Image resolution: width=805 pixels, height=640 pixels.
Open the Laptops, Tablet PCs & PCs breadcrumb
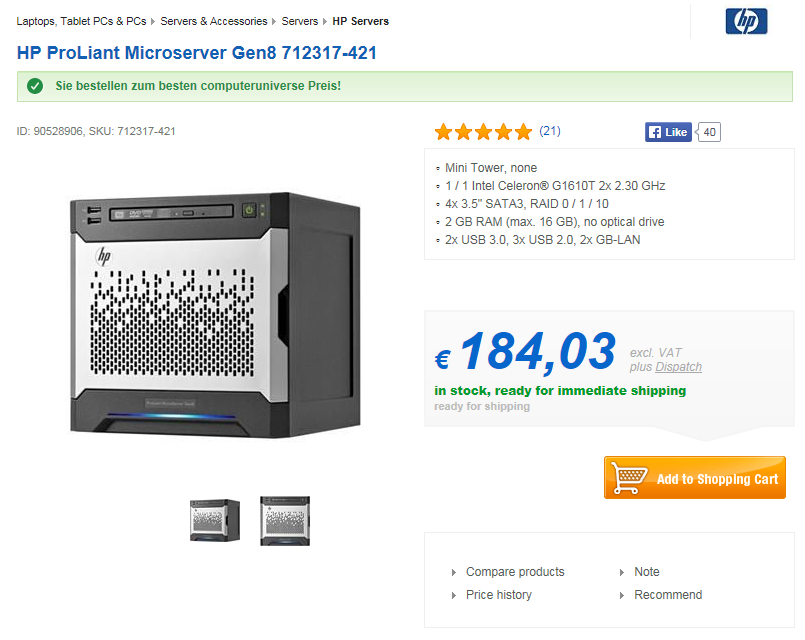[x=81, y=22]
